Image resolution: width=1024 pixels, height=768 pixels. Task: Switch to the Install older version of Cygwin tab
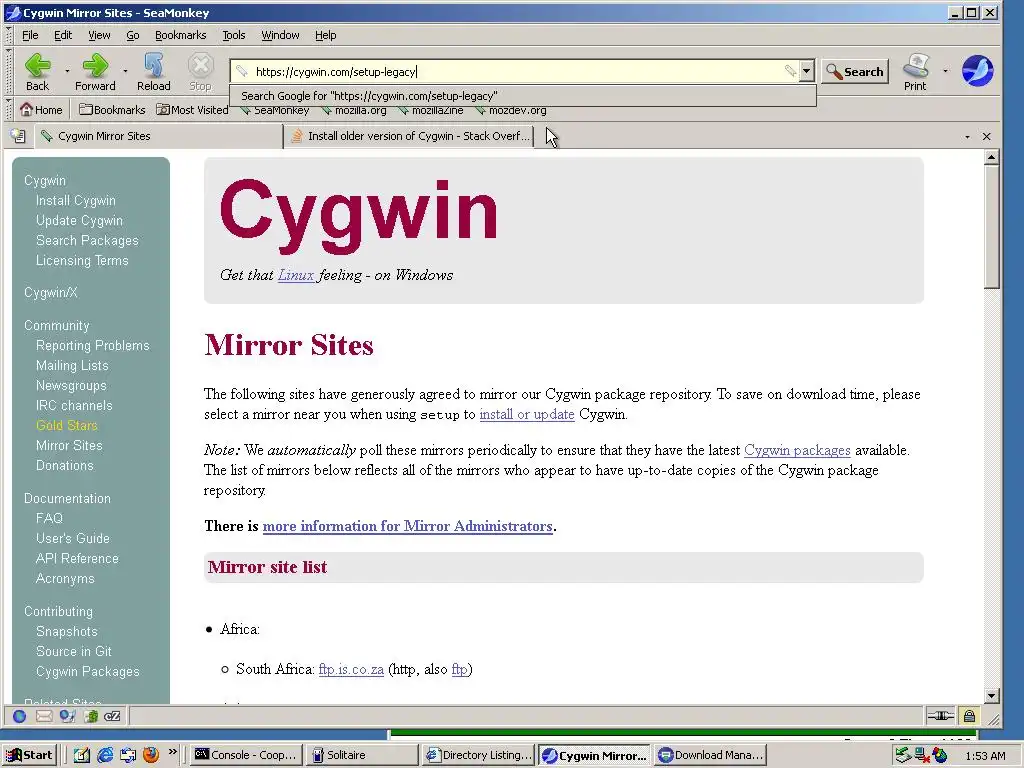click(409, 136)
